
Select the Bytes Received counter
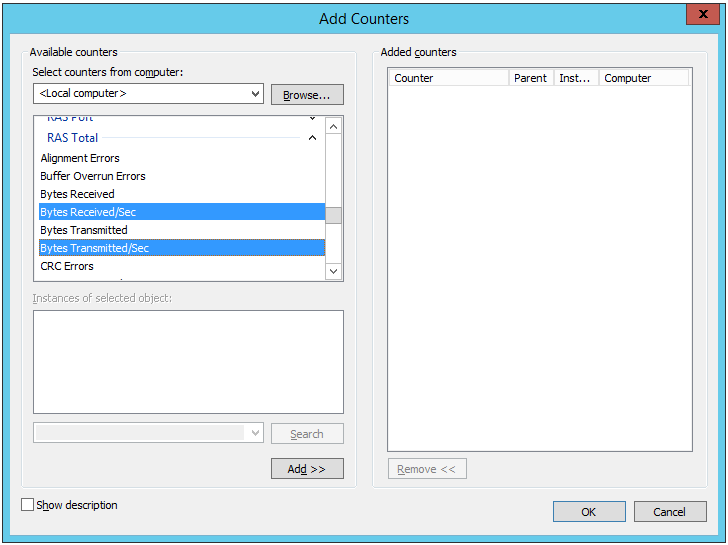click(x=182, y=194)
